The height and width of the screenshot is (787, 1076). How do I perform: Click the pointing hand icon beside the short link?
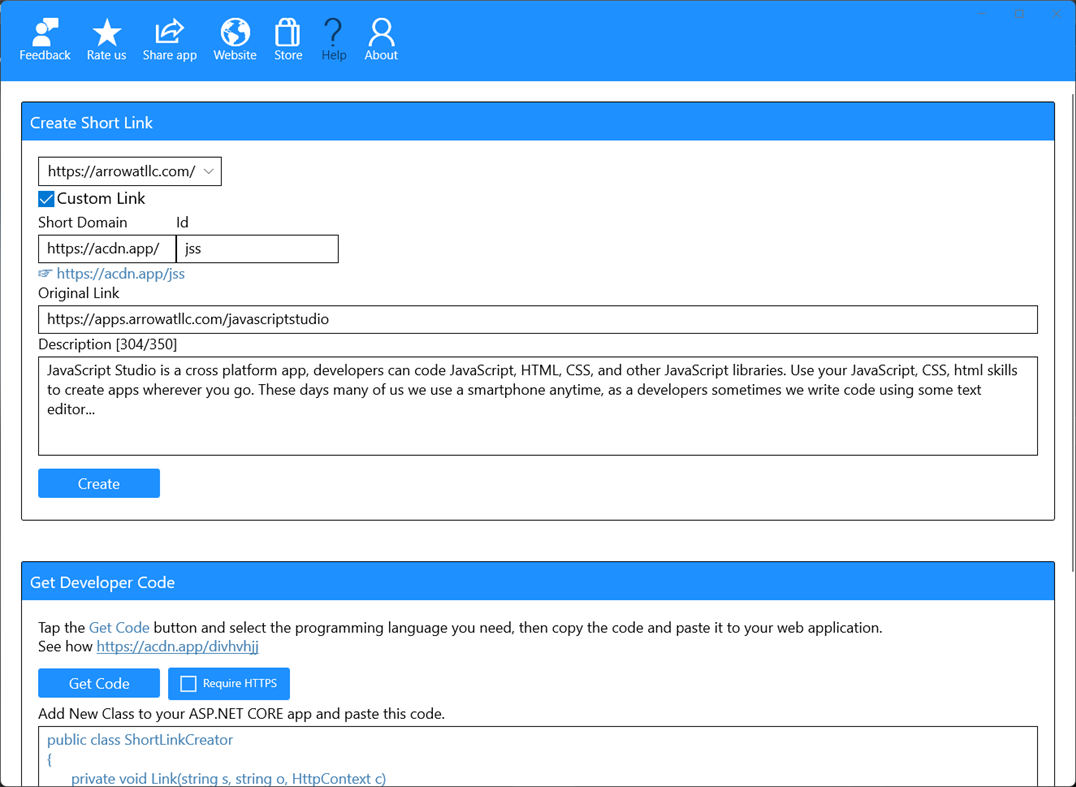pyautogui.click(x=45, y=273)
